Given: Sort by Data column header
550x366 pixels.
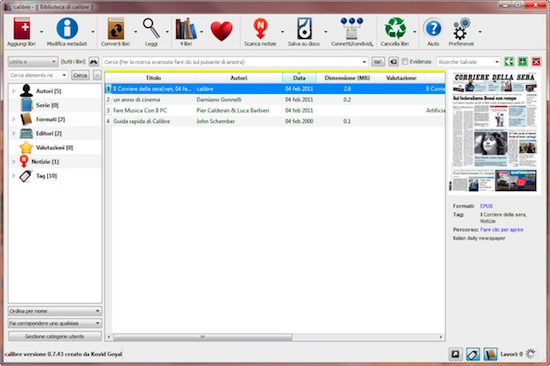Looking at the screenshot, I should click(299, 78).
